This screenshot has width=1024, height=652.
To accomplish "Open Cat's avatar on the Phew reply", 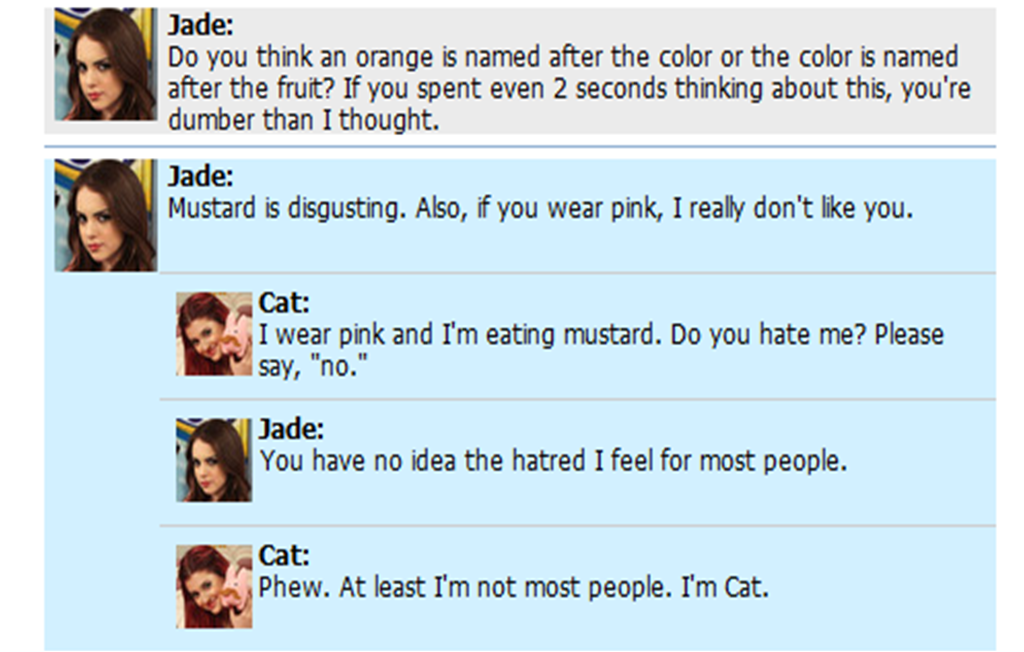I will [214, 587].
